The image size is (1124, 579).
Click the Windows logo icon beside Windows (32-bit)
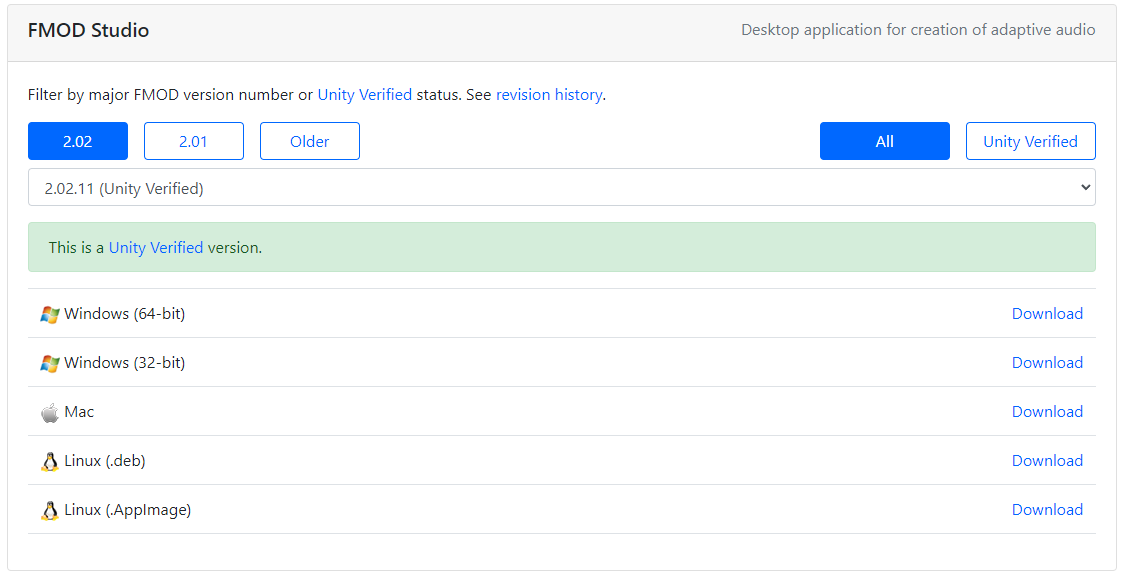[49, 363]
